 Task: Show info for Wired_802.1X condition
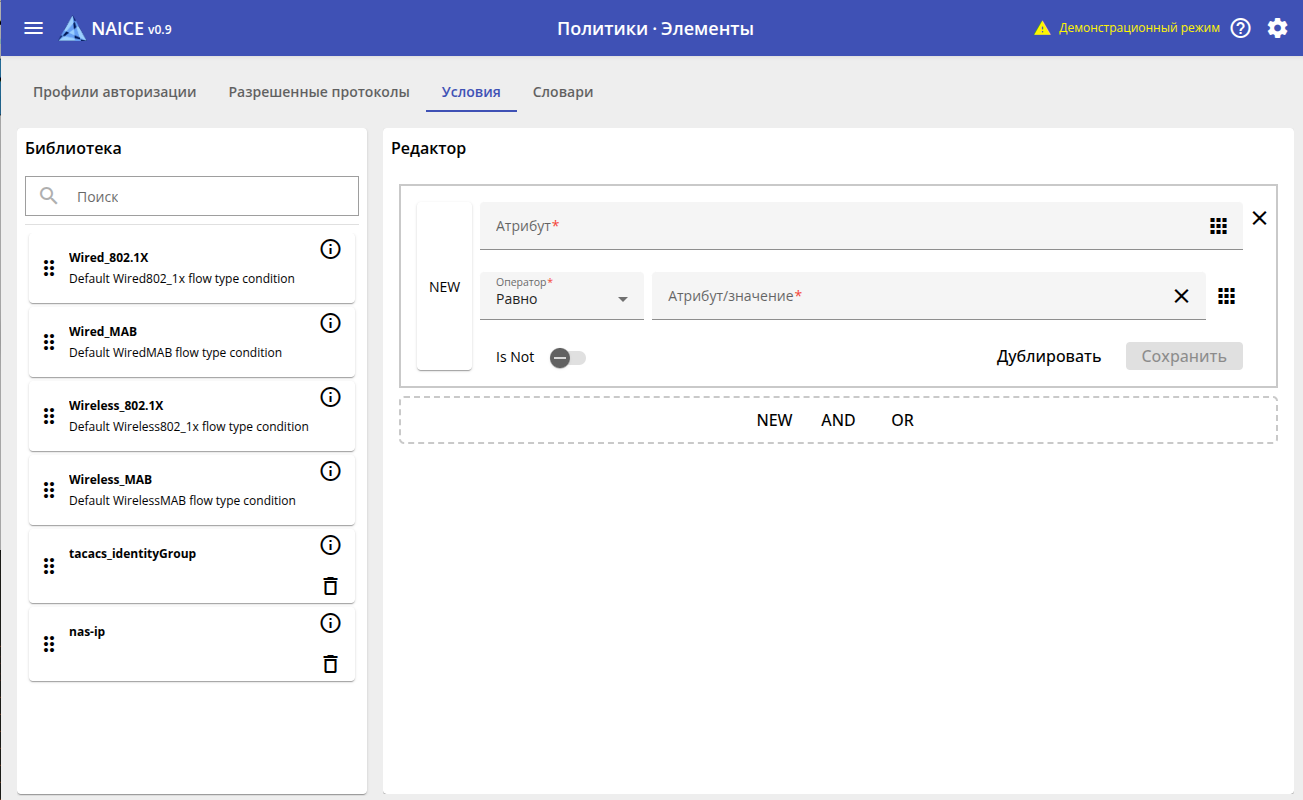330,249
